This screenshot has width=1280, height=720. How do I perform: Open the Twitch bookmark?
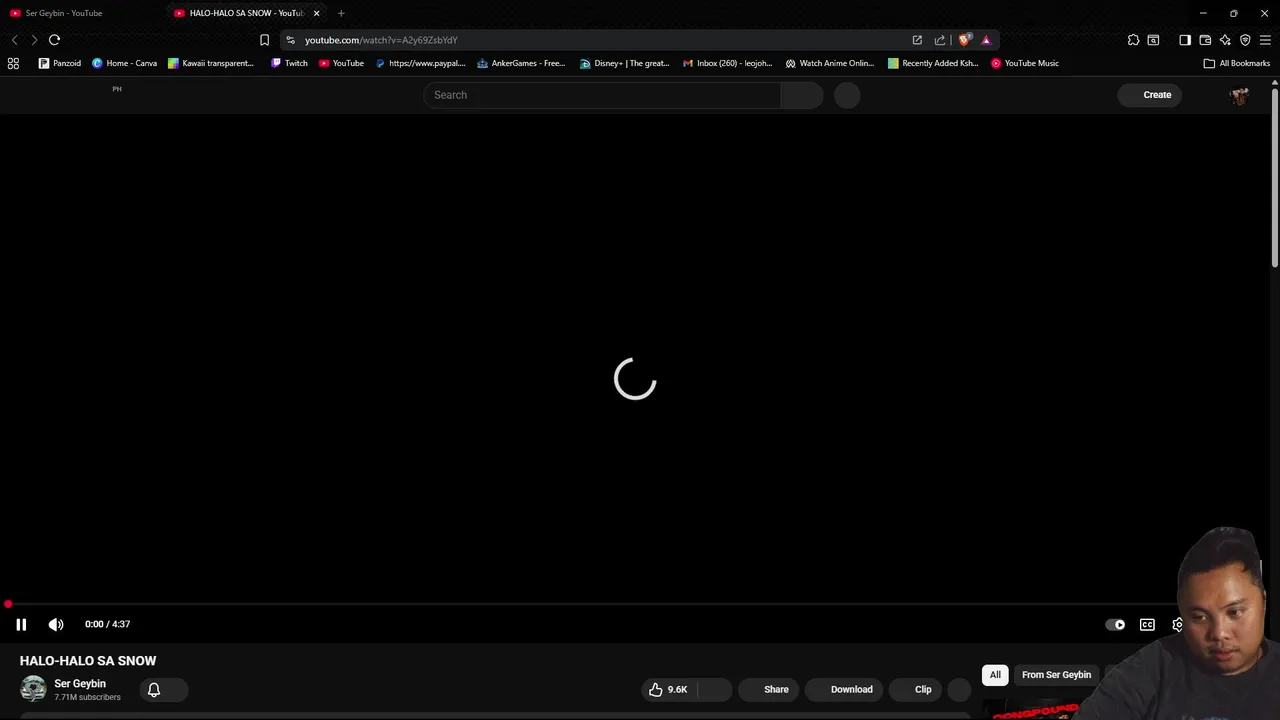(290, 63)
